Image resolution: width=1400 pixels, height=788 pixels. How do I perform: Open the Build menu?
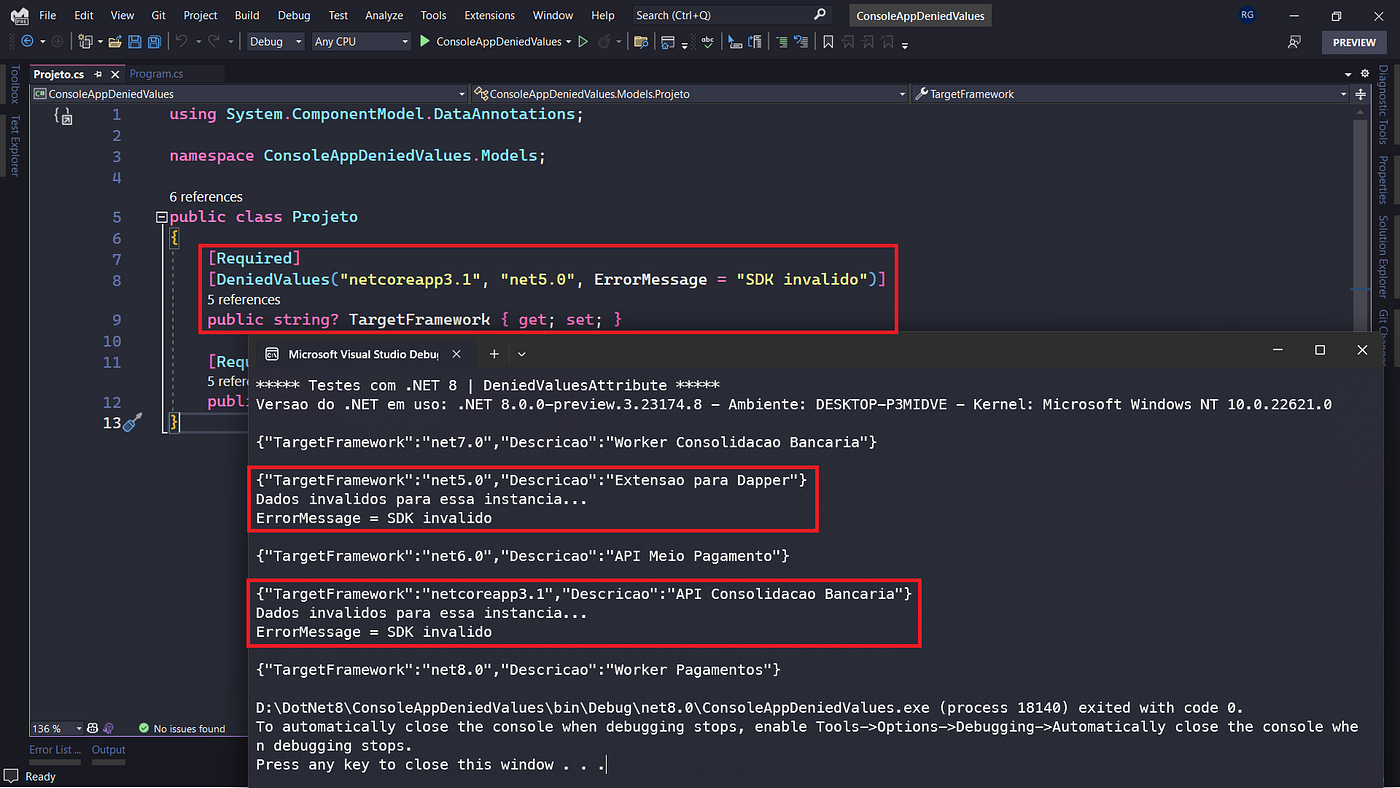pos(246,15)
